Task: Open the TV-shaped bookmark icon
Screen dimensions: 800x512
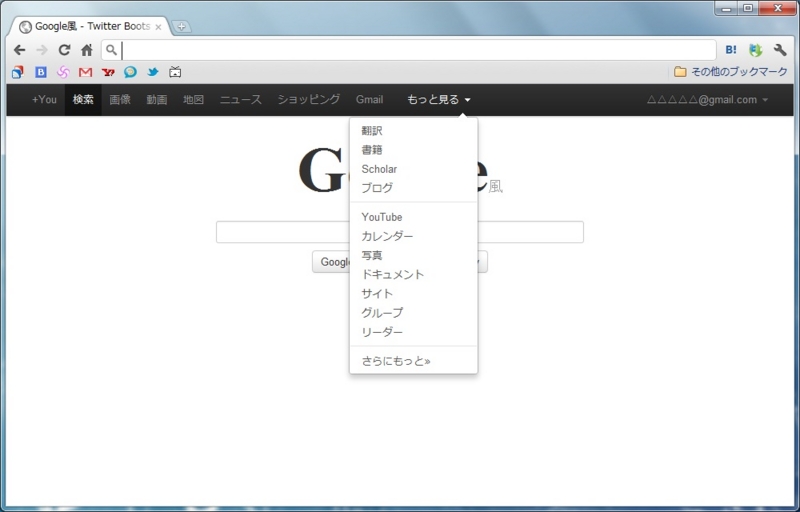Action: tap(175, 72)
